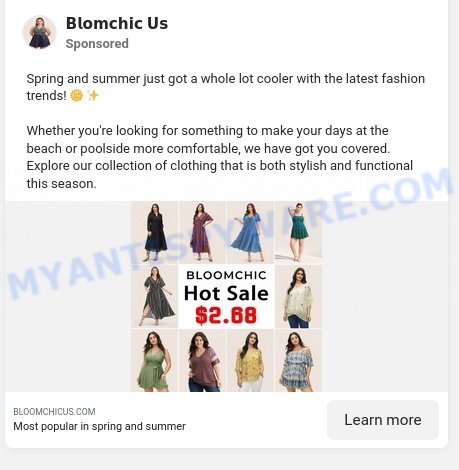The image size is (459, 470).
Task: Select the blue tiered dress thumbnail
Action: click(x=250, y=232)
